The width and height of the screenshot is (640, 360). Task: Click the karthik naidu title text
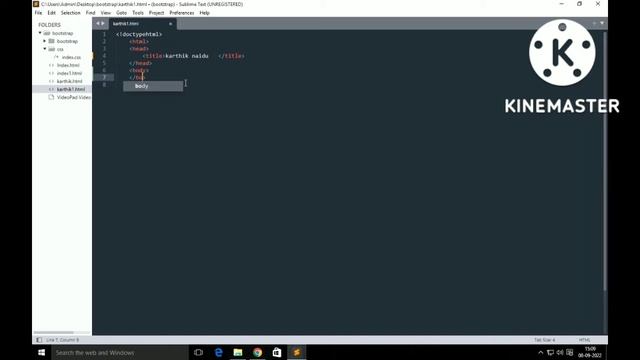[187, 56]
